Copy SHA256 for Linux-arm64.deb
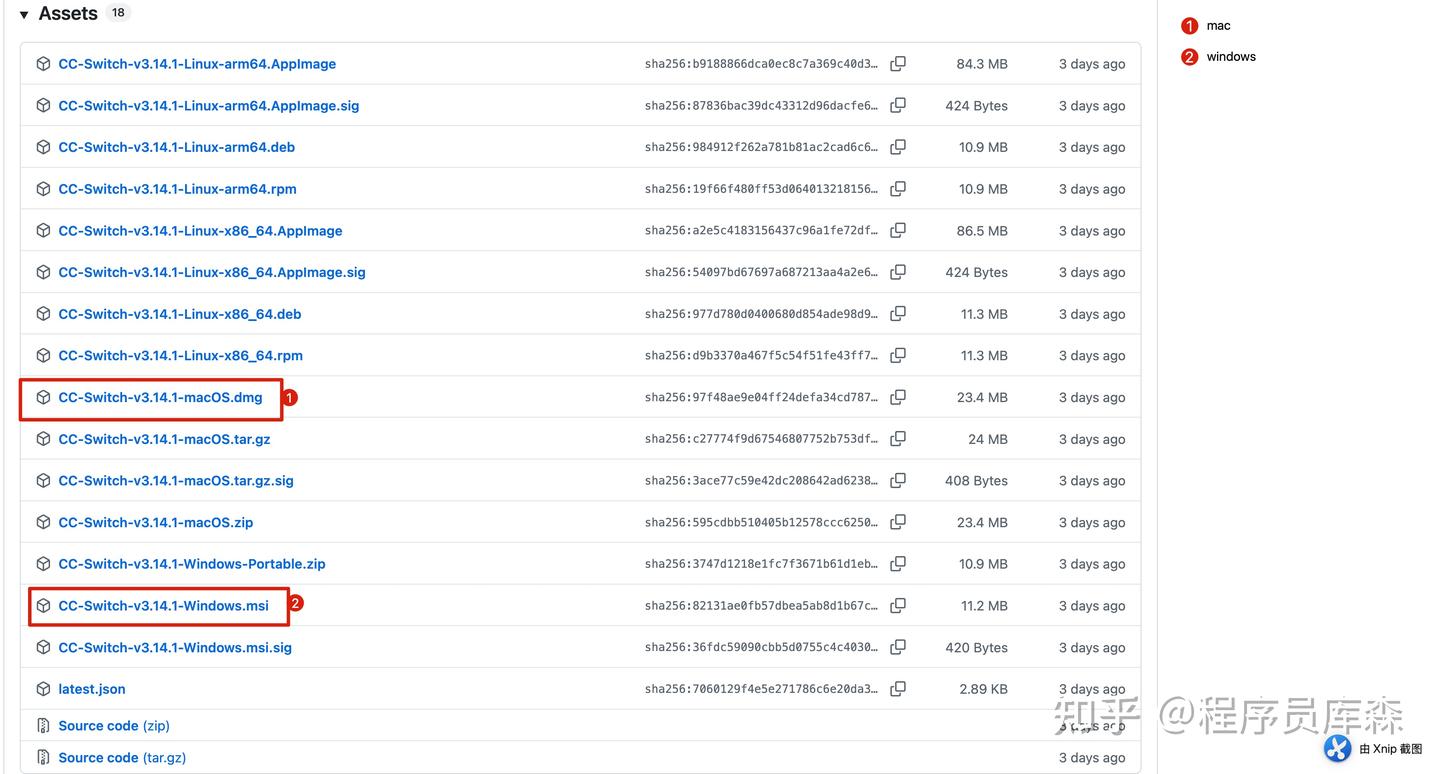The width and height of the screenshot is (1440, 774). 898,147
